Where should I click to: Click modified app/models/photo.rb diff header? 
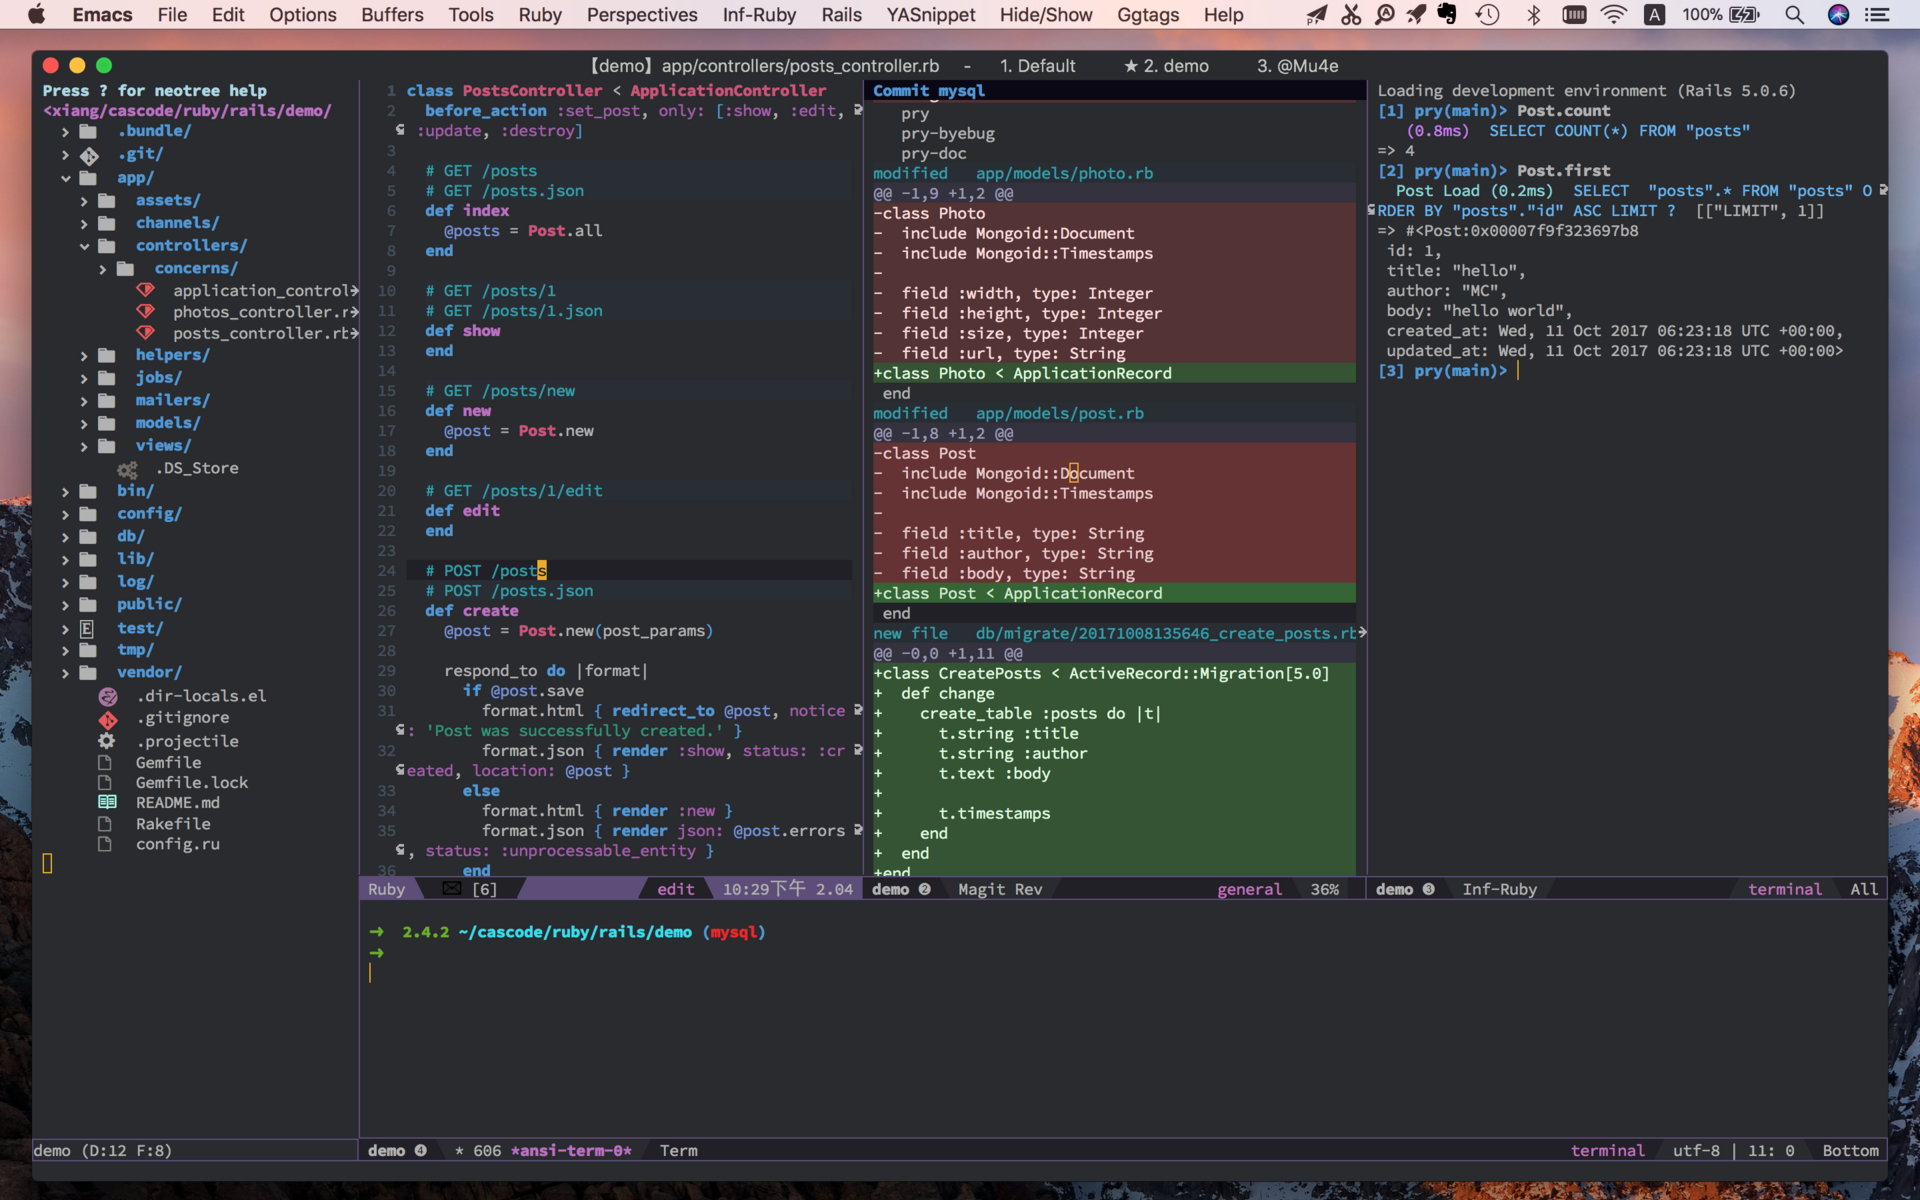click(x=1013, y=173)
